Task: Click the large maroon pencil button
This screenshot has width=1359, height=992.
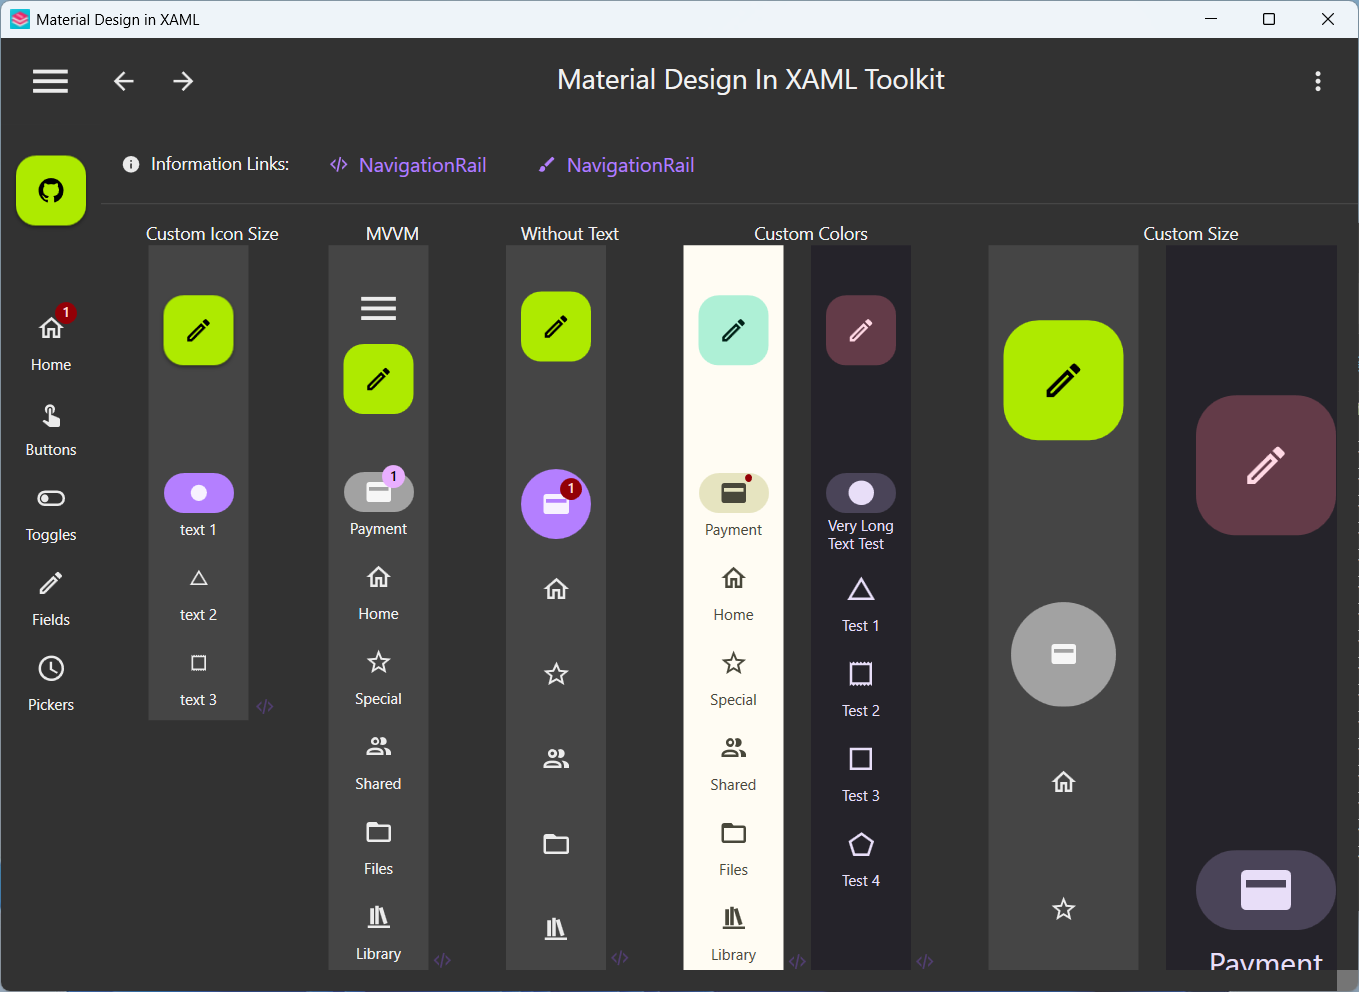Action: coord(1266,465)
